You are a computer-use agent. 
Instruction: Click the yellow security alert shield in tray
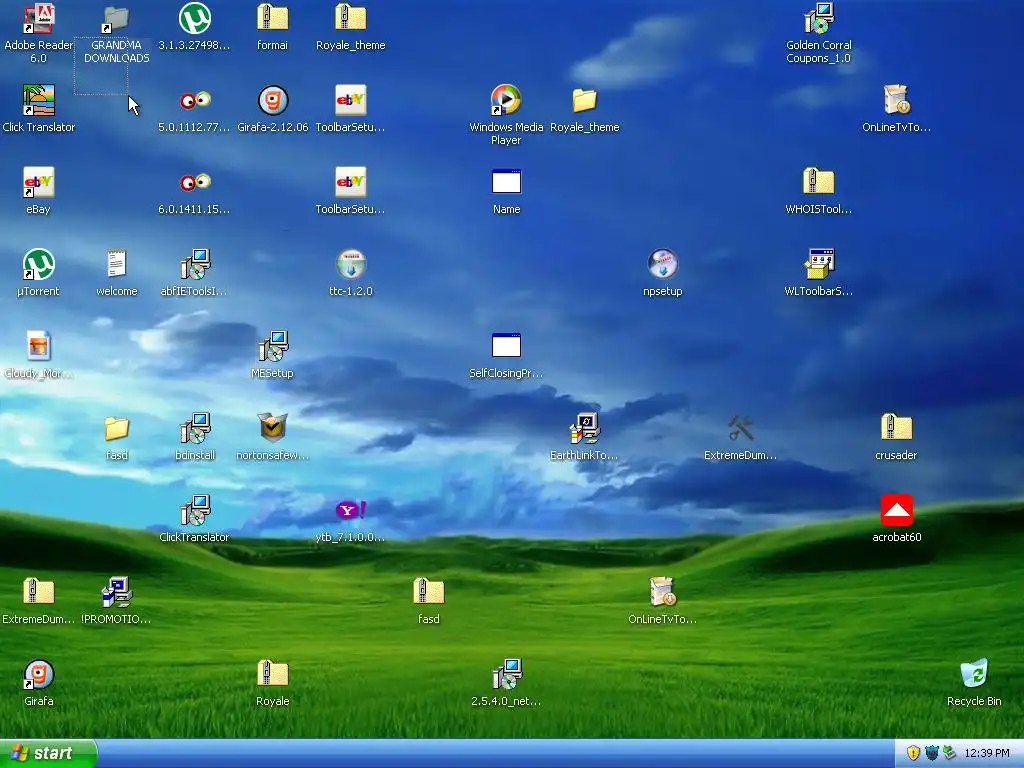tap(913, 753)
